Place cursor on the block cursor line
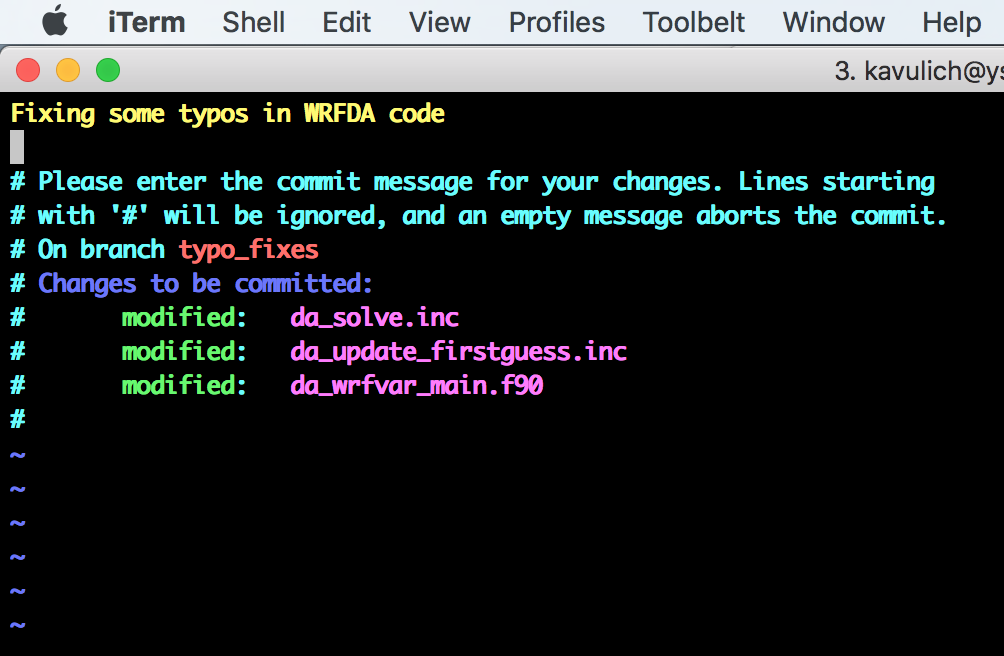This screenshot has width=1004, height=656. coord(17,148)
